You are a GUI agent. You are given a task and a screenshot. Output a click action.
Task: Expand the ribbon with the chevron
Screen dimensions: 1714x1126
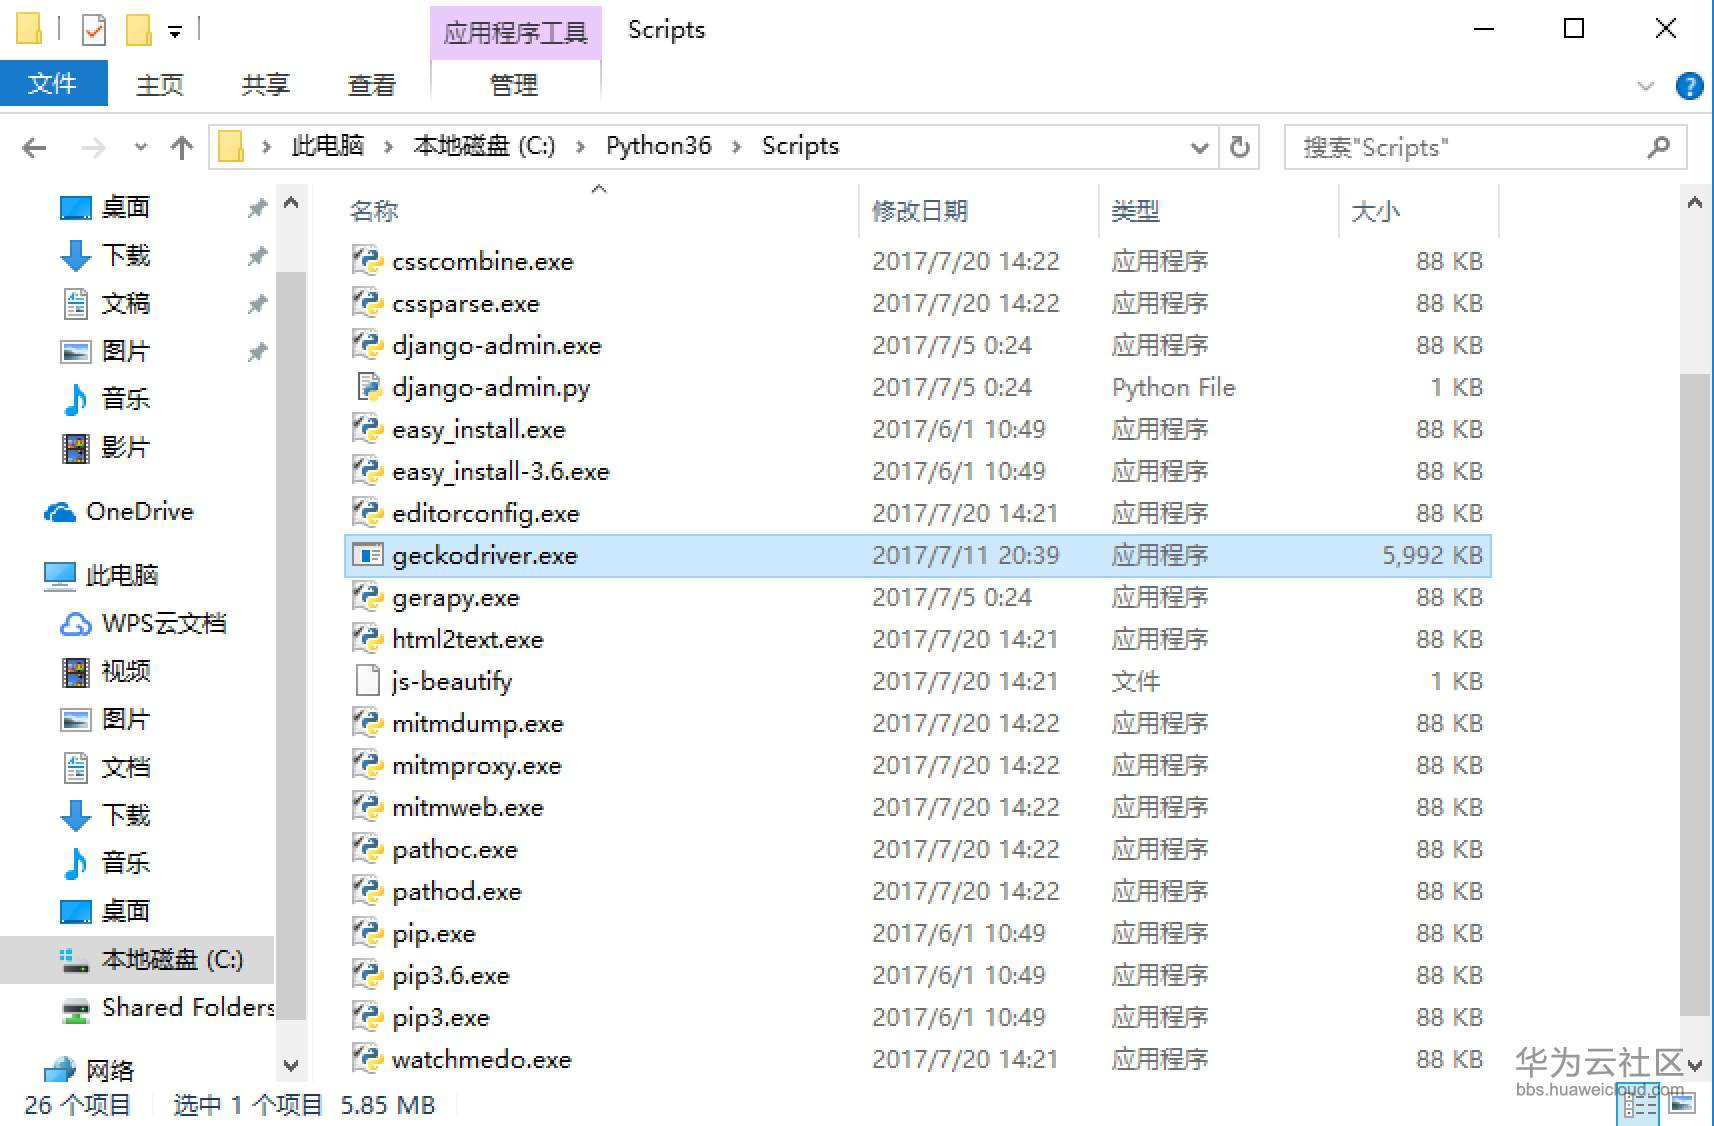1646,86
